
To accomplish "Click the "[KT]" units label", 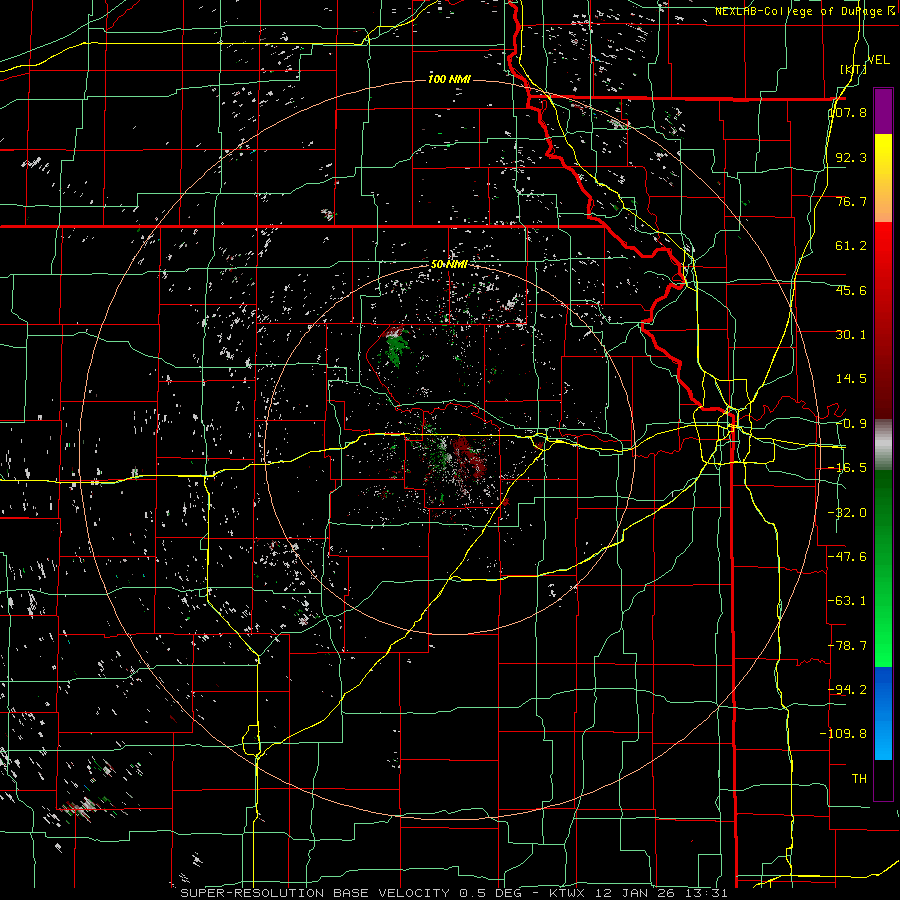I will coord(853,69).
